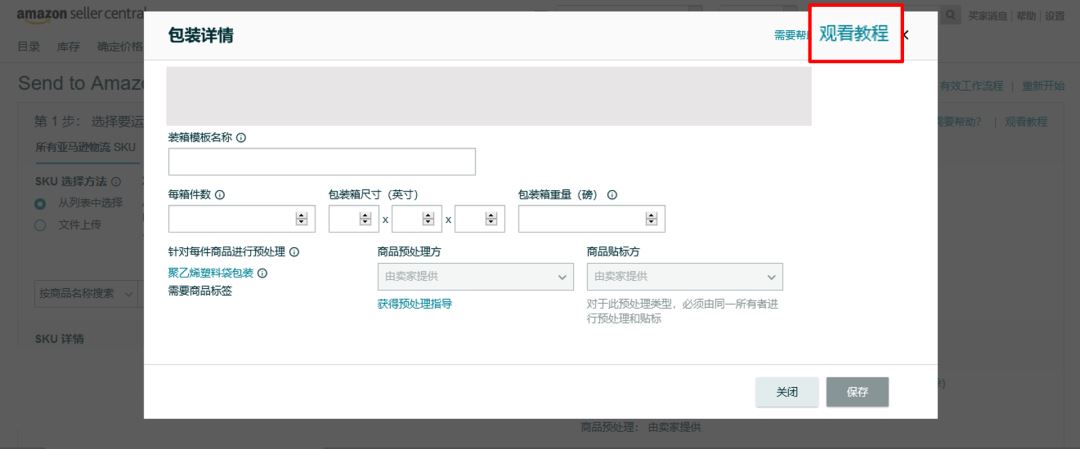Image resolution: width=1080 pixels, height=449 pixels.
Task: Click the search magnifier icon in header
Action: [951, 15]
